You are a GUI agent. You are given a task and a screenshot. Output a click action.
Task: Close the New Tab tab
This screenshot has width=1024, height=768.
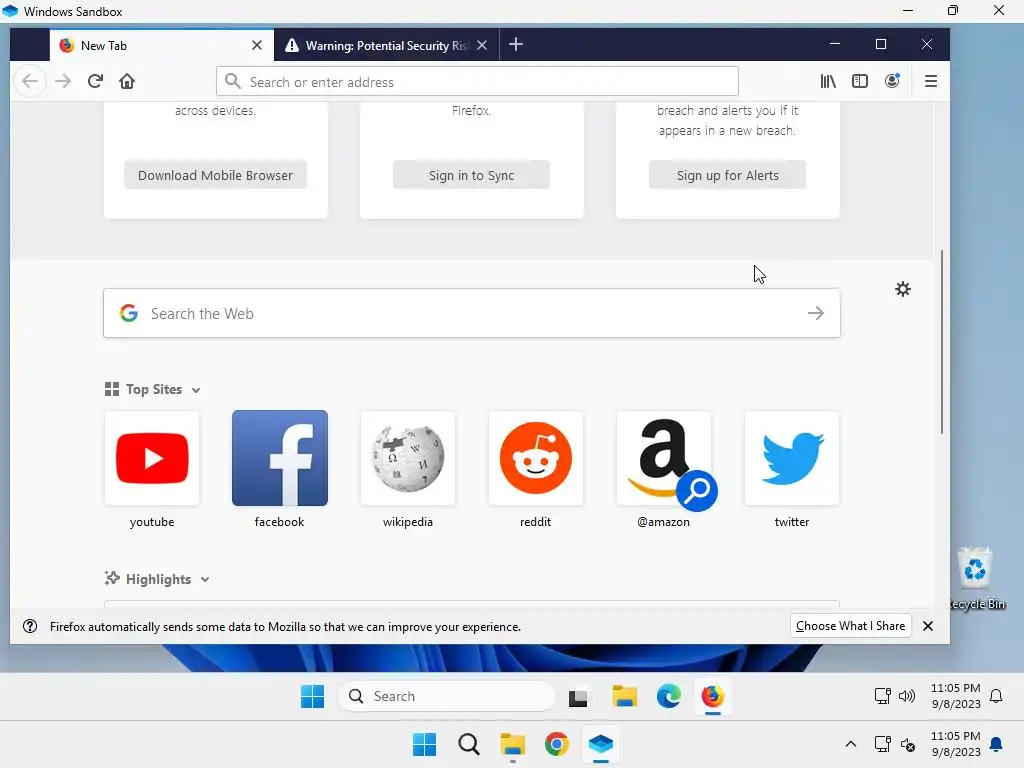(257, 45)
